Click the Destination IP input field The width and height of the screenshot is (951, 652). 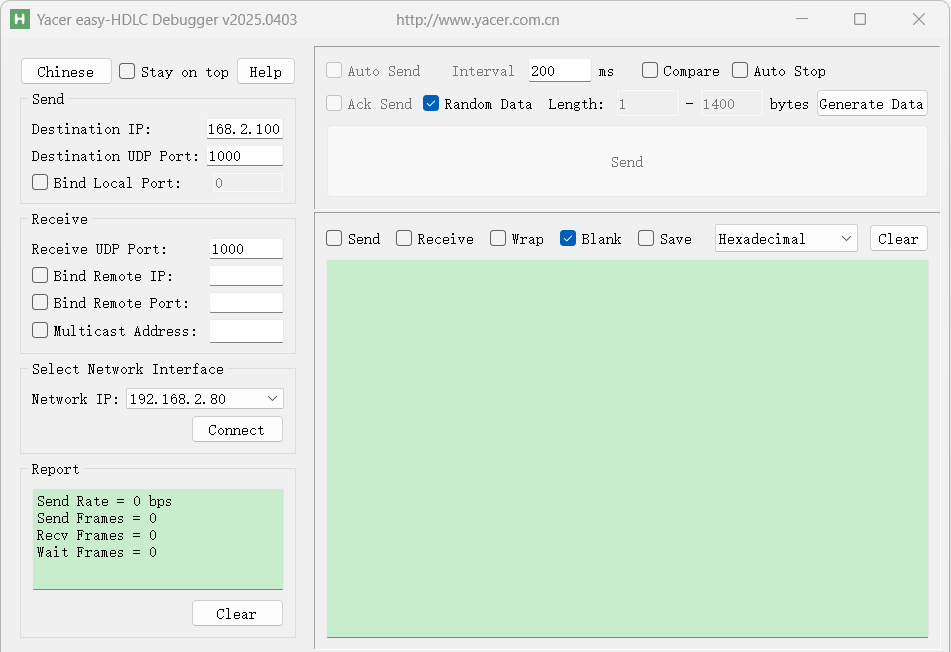(244, 128)
